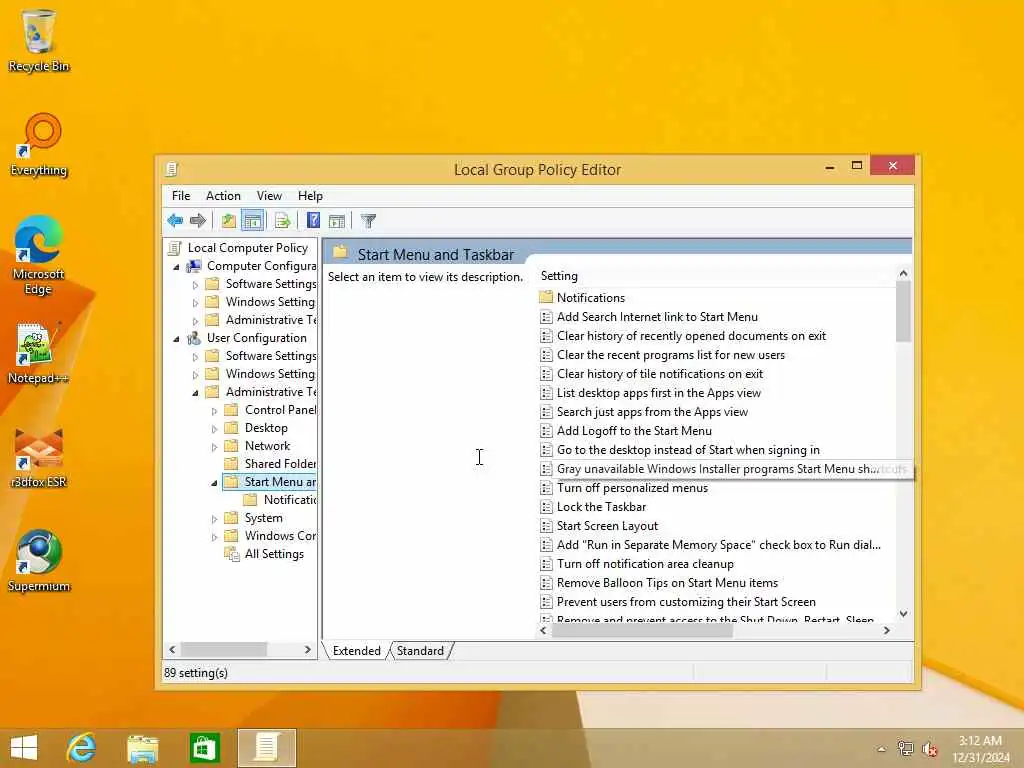
Task: Open the Windows Start button
Action: 24,748
